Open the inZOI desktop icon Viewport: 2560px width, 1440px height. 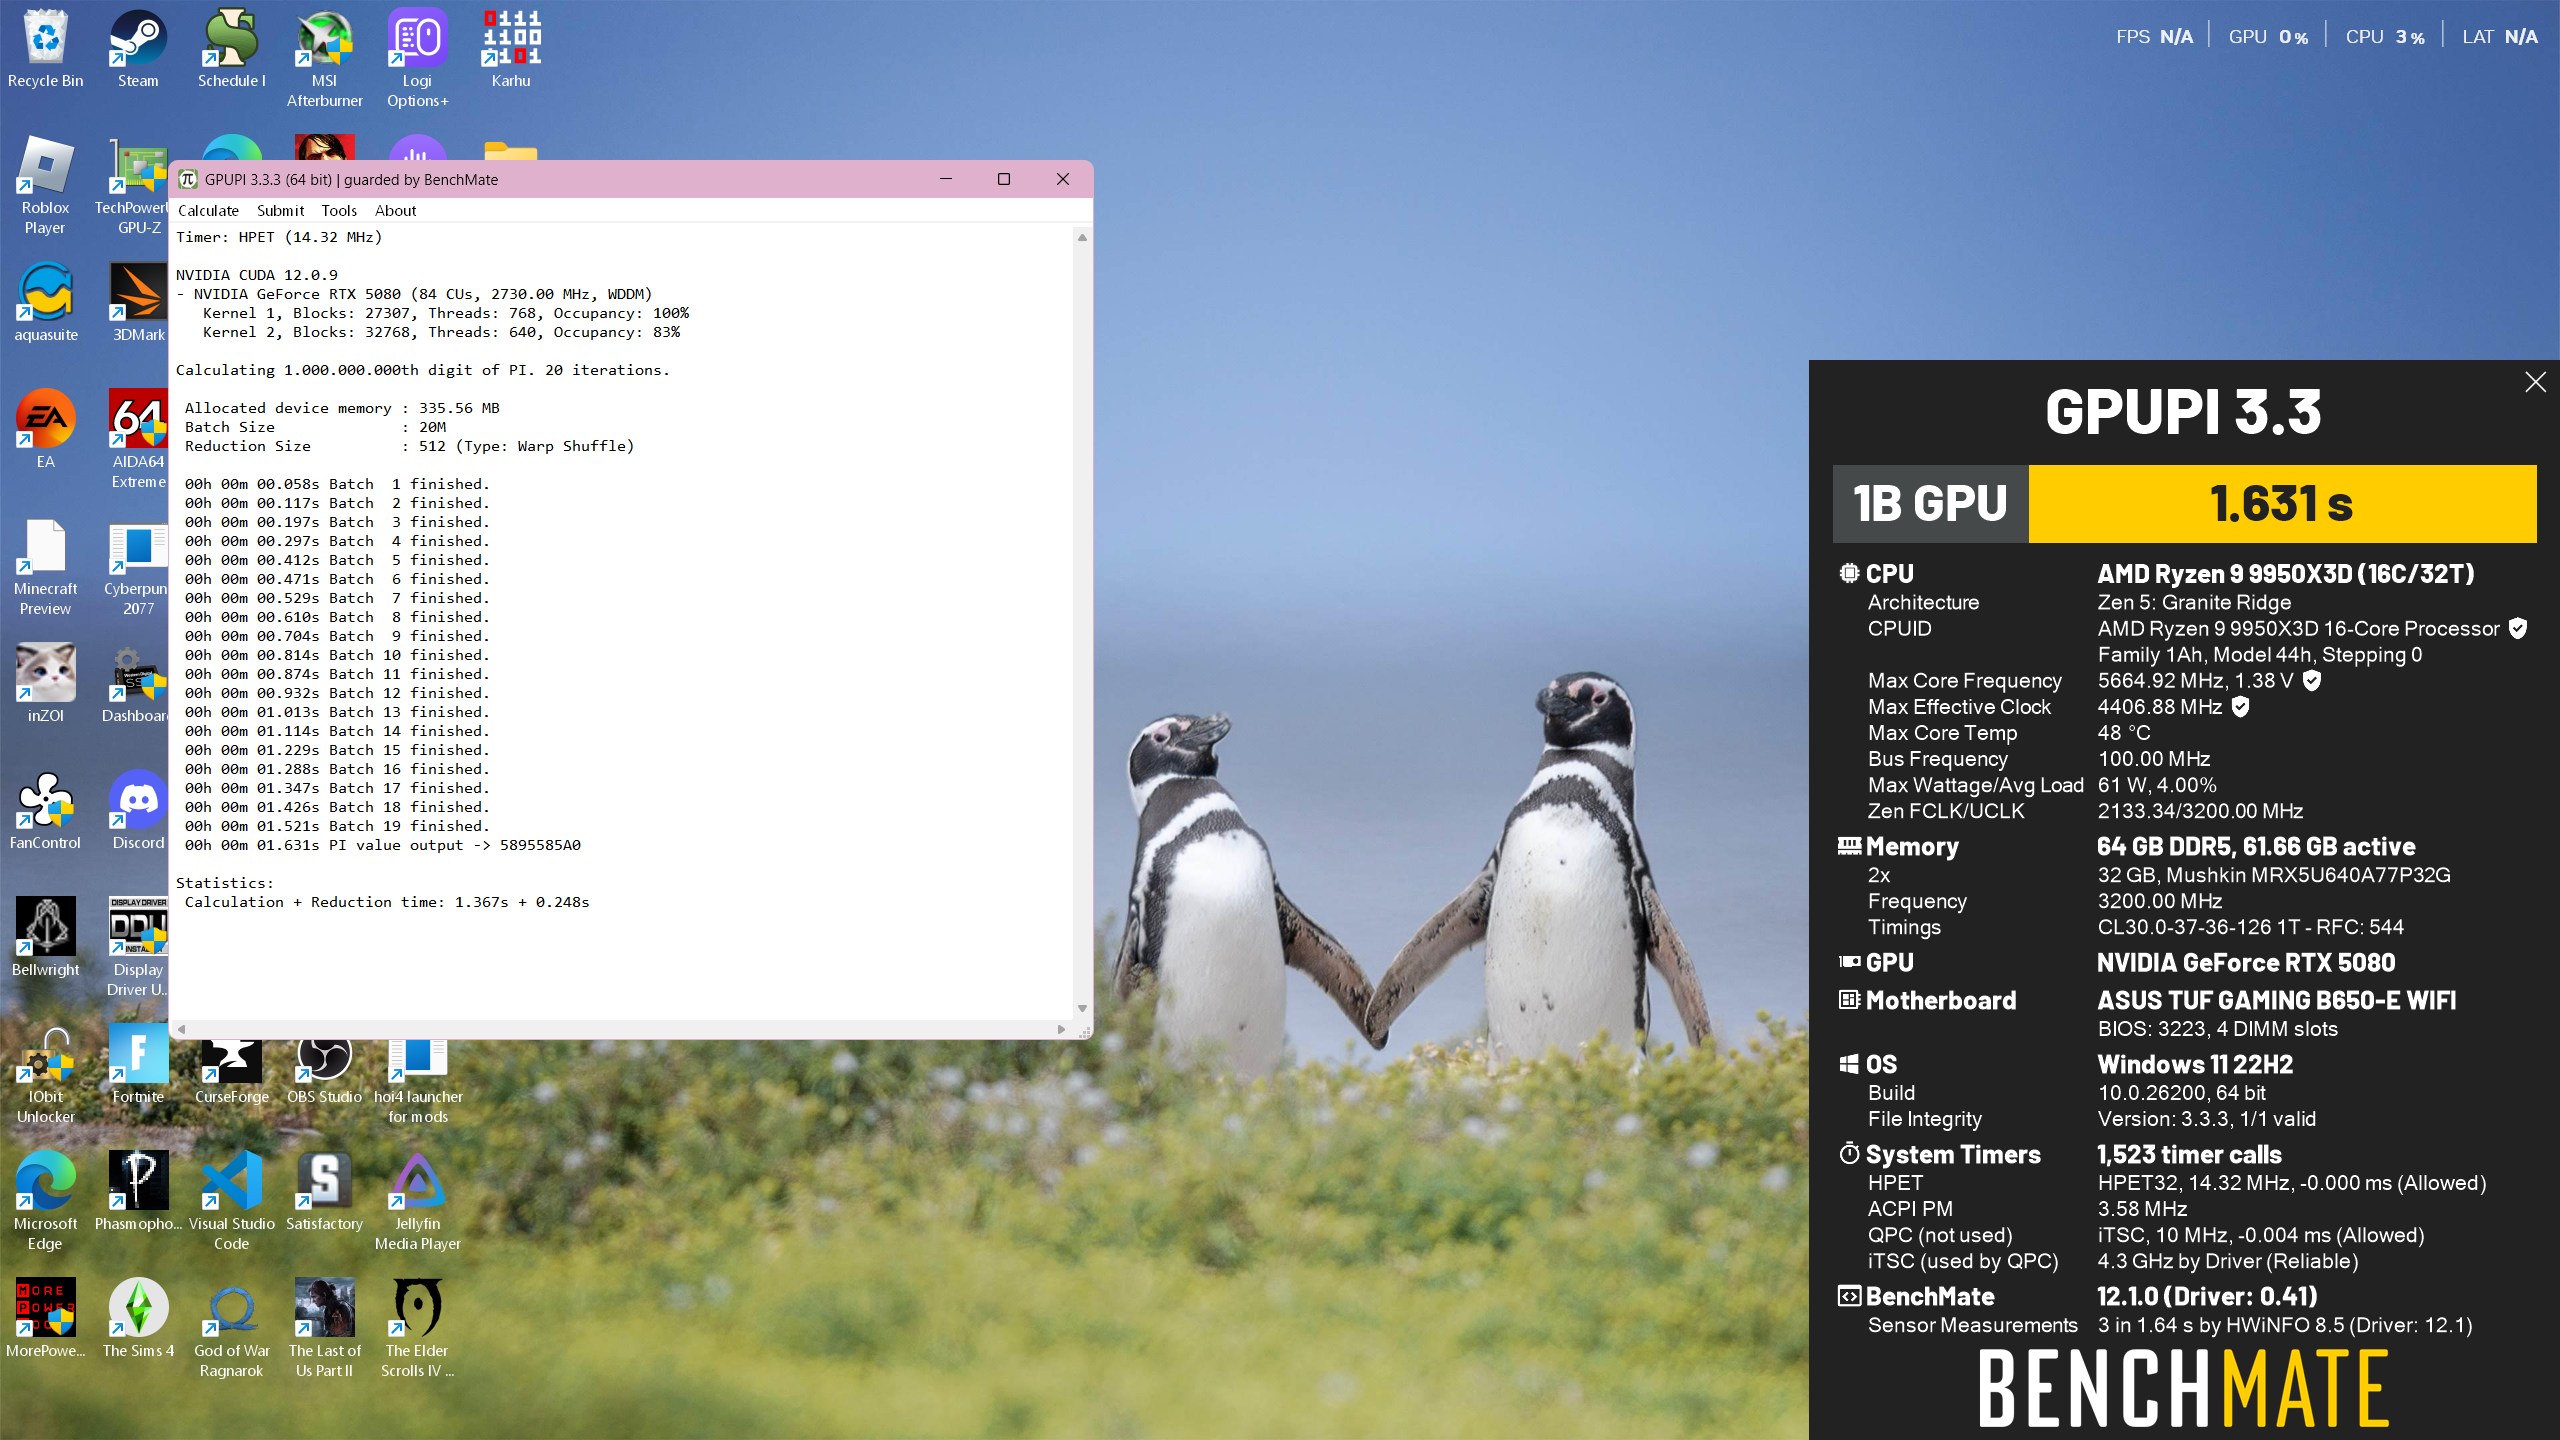(x=45, y=684)
